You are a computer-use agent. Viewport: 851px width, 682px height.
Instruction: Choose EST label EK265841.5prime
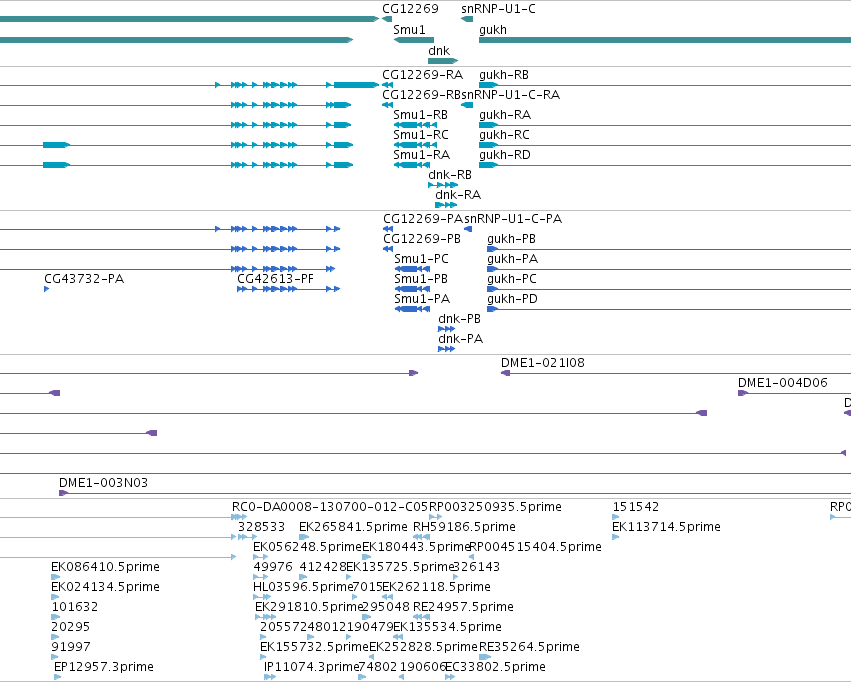[x=353, y=527]
